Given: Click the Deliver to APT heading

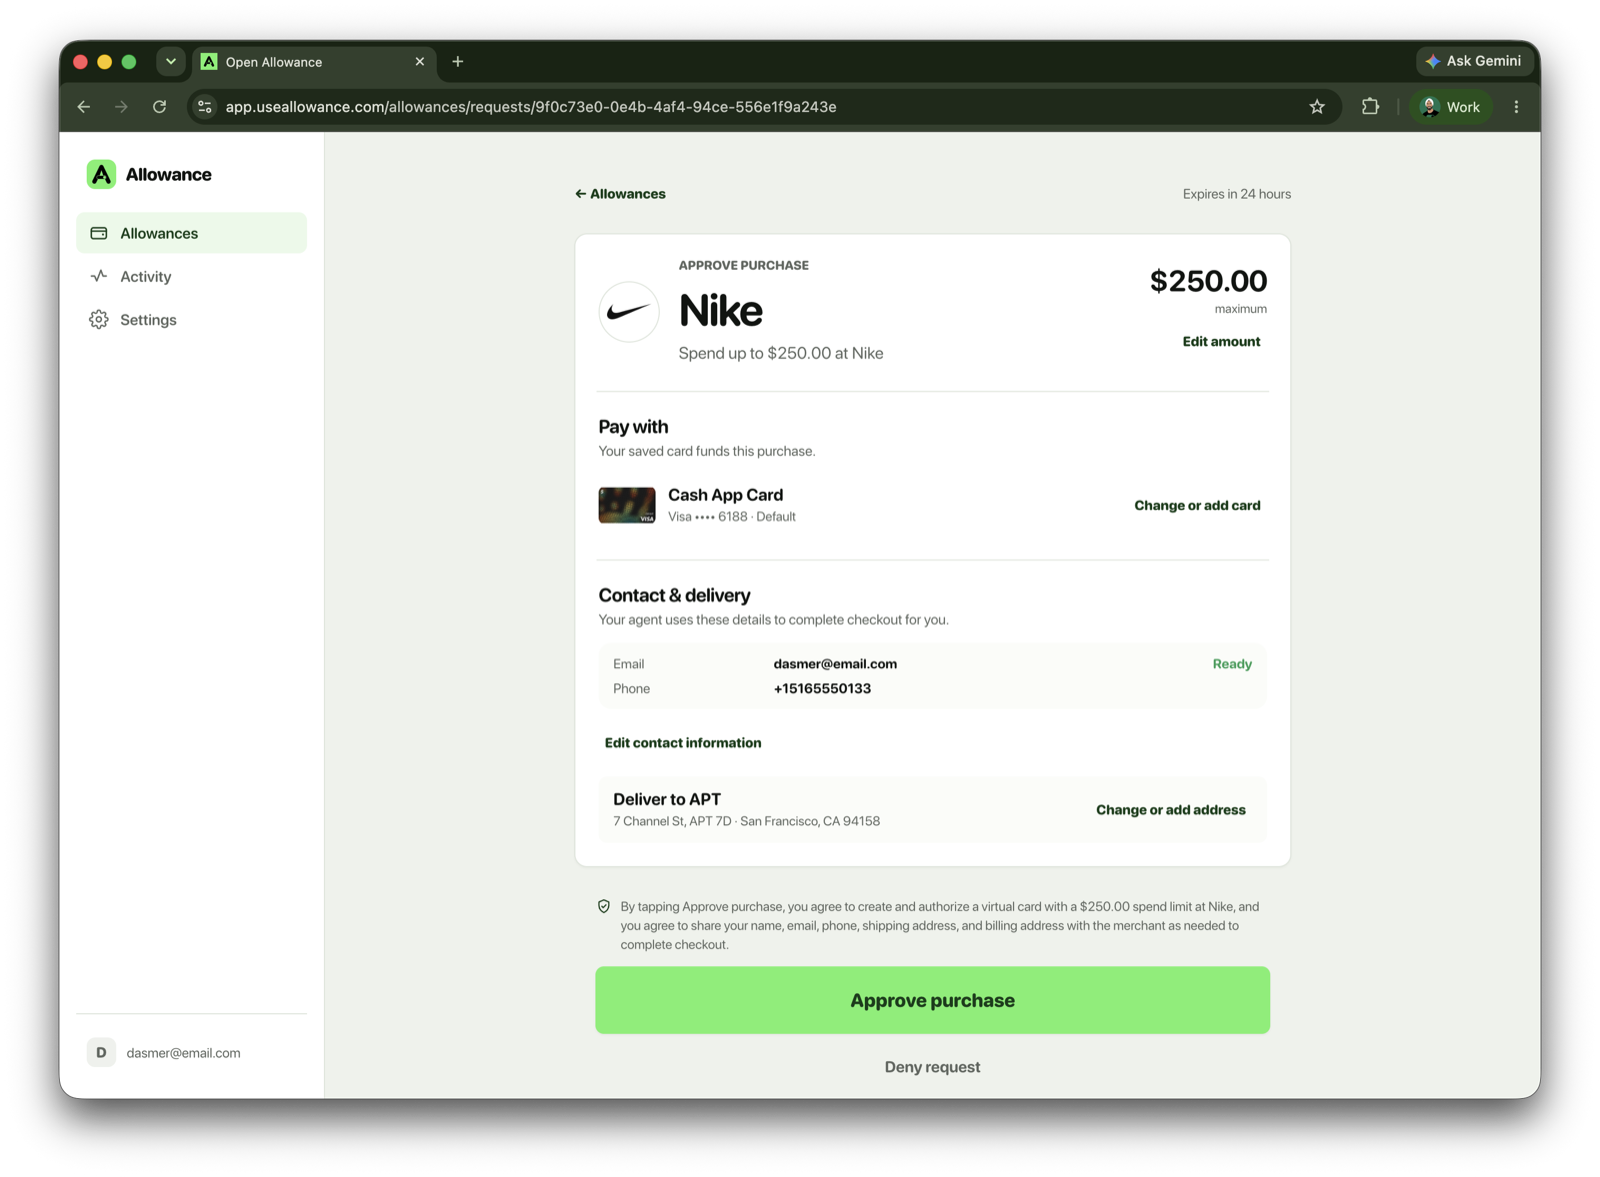Looking at the screenshot, I should [x=667, y=799].
